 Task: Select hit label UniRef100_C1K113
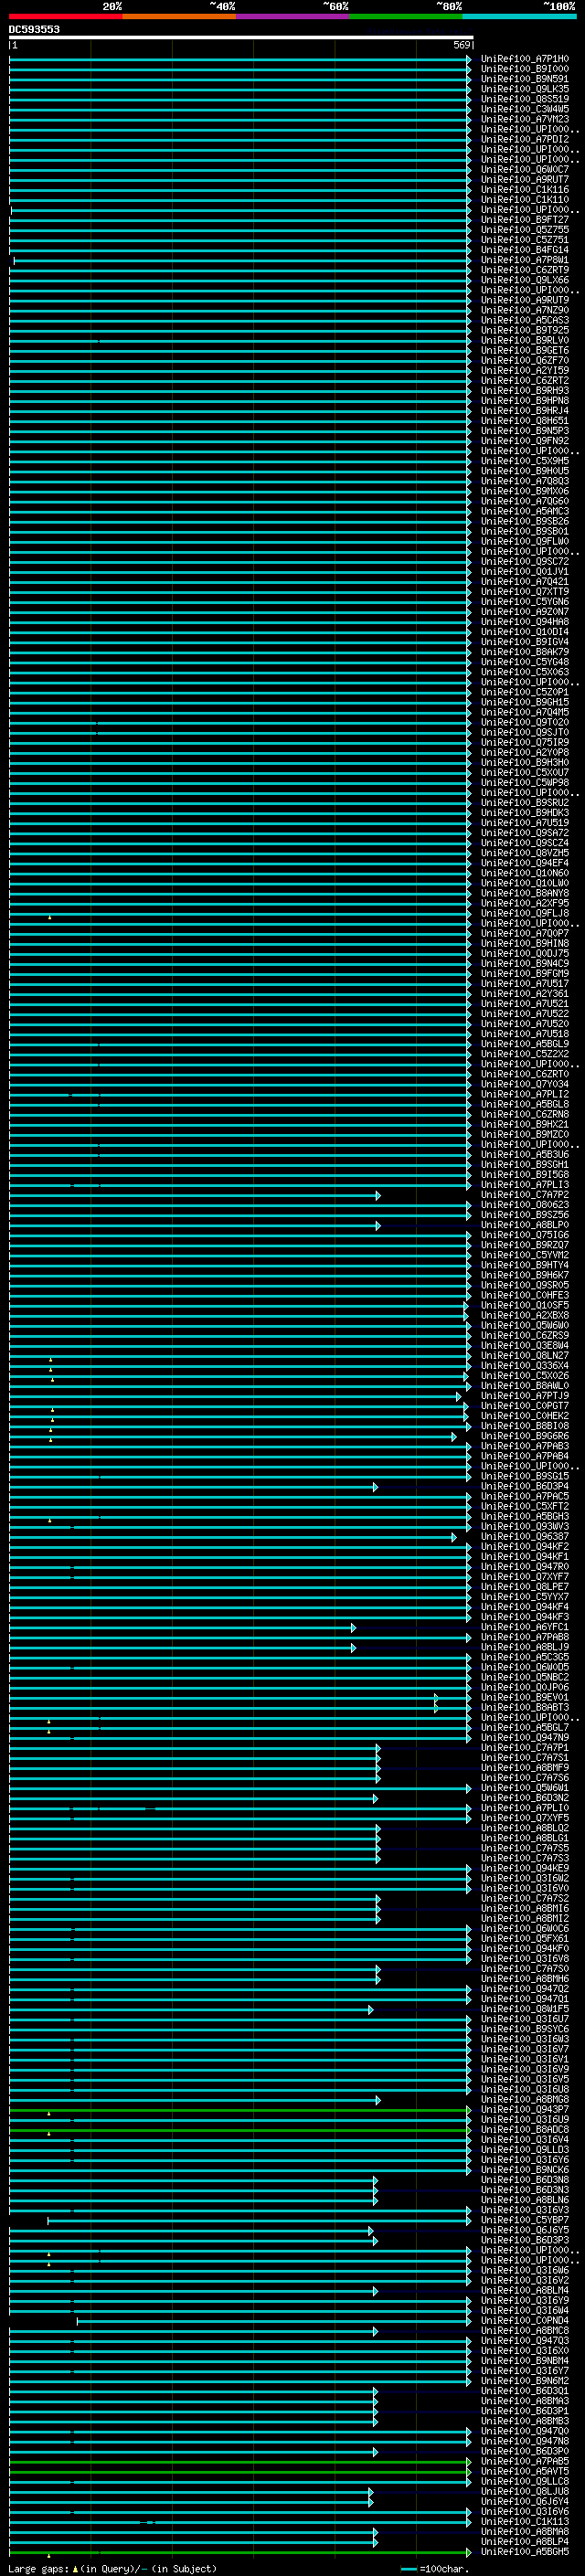point(525,2521)
